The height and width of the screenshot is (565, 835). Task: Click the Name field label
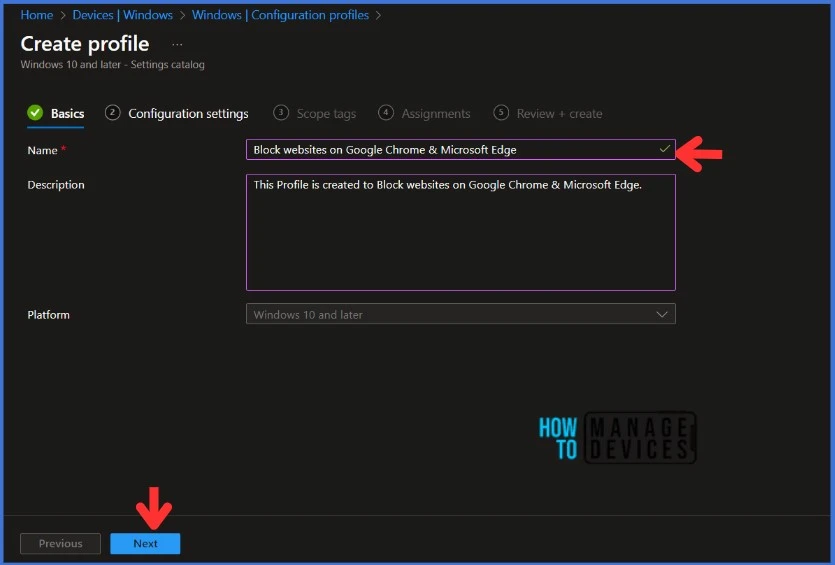pyautogui.click(x=42, y=150)
